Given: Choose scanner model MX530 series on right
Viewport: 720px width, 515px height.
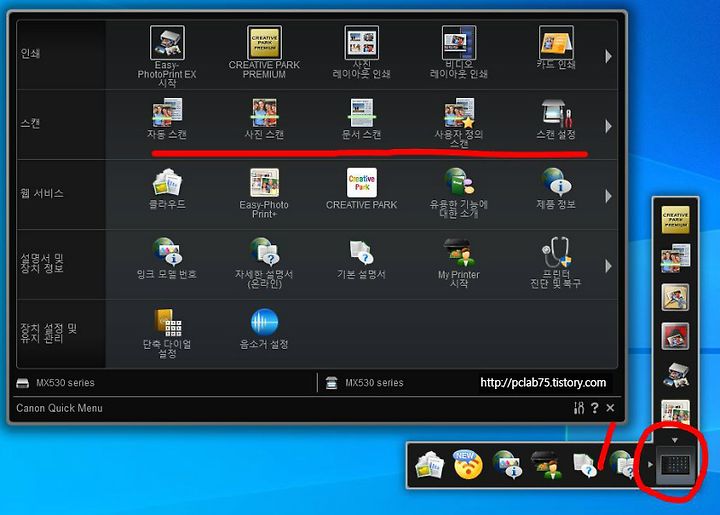Looking at the screenshot, I should [x=365, y=383].
